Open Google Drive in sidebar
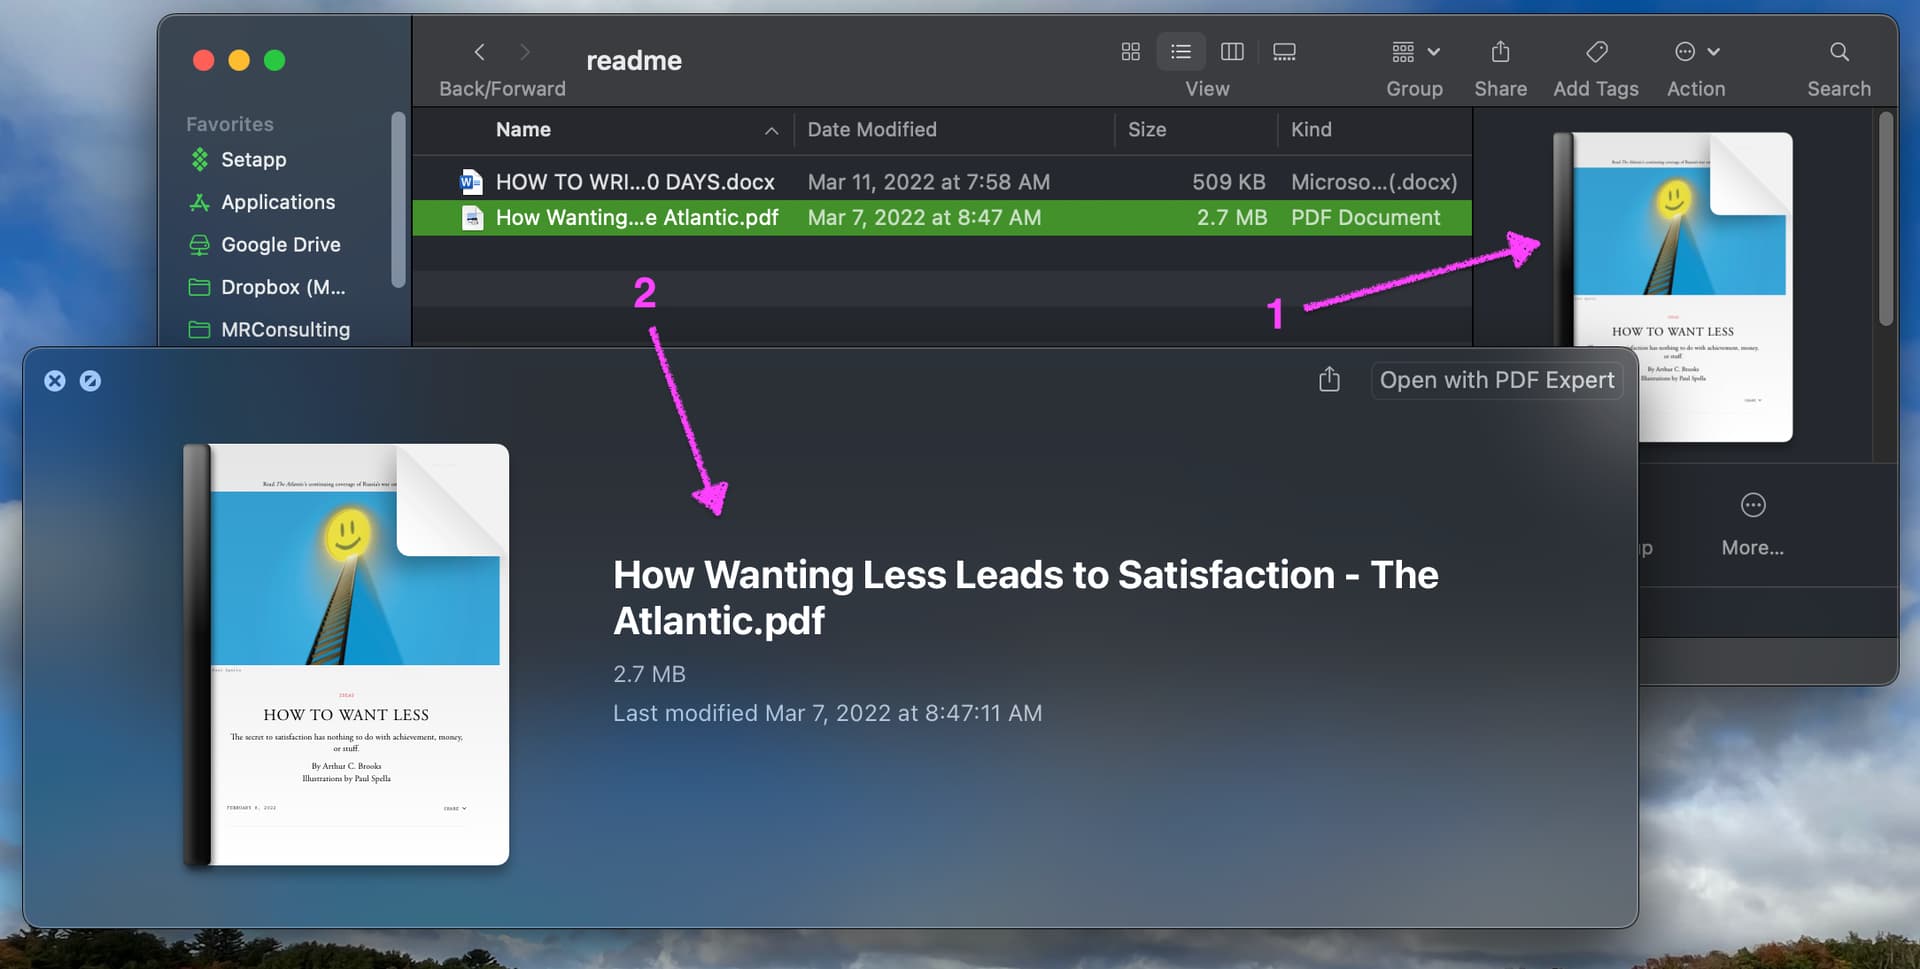The height and width of the screenshot is (969, 1920). tap(280, 245)
